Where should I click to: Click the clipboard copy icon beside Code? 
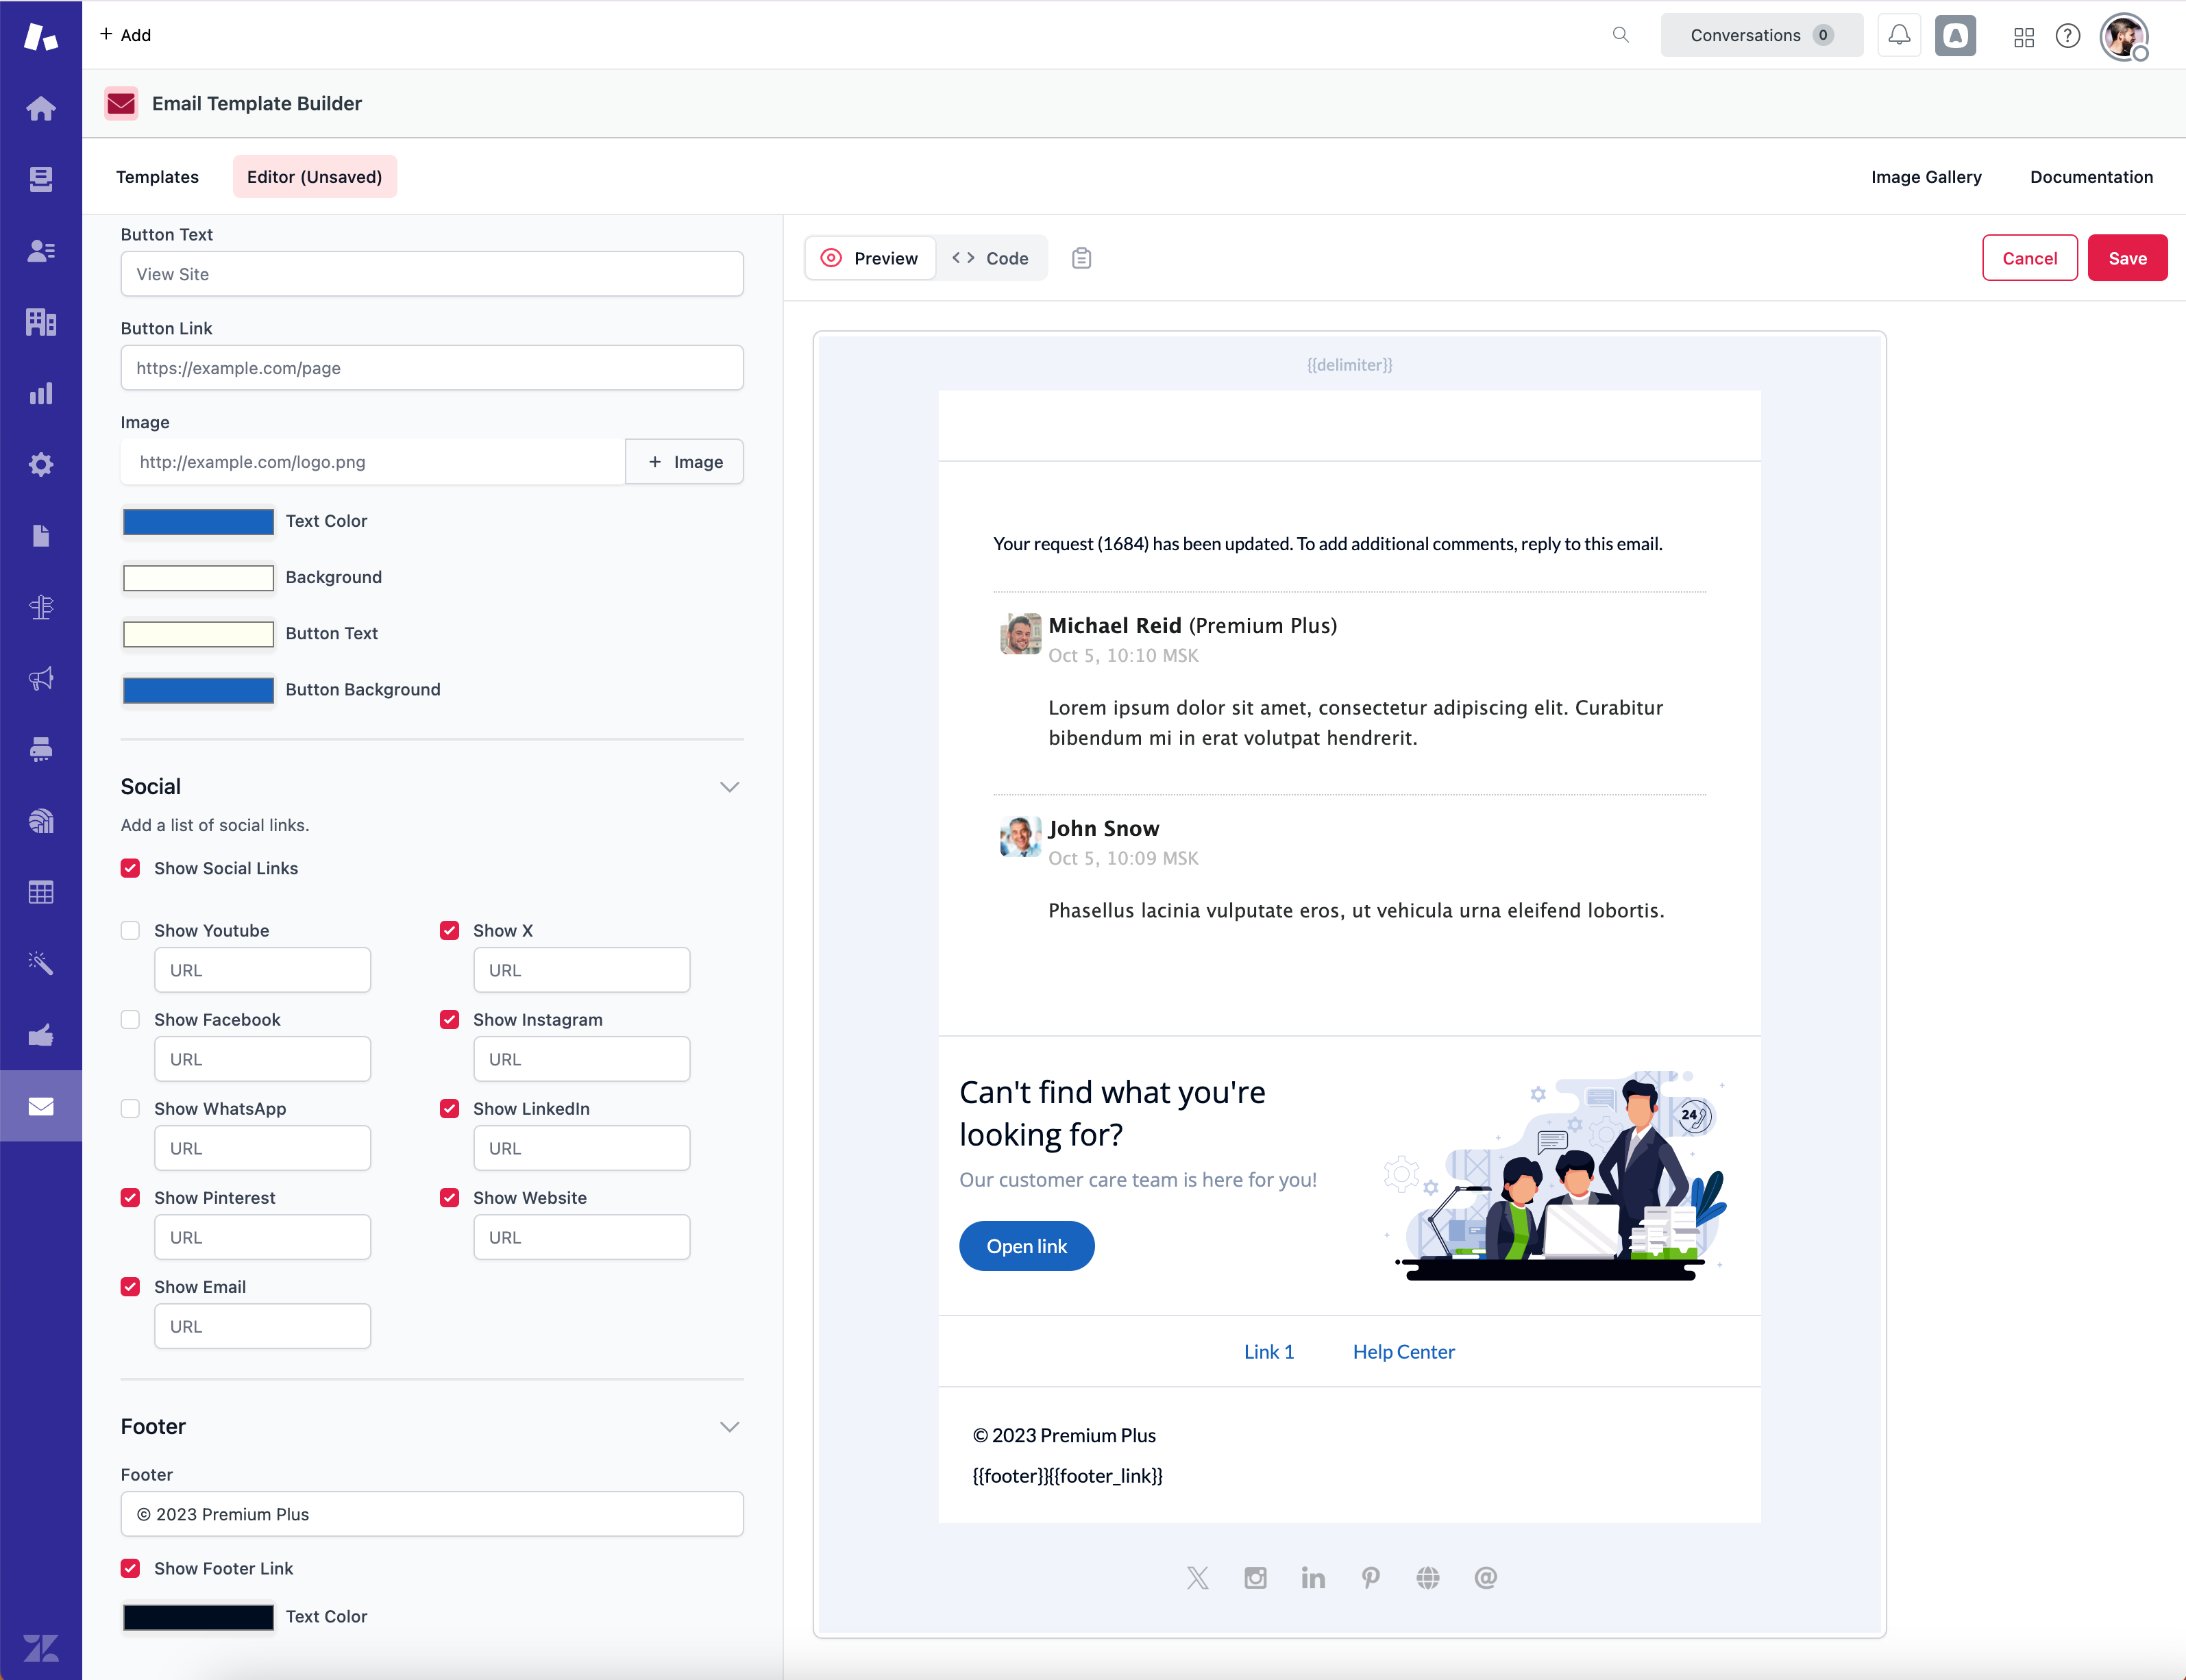(1081, 258)
